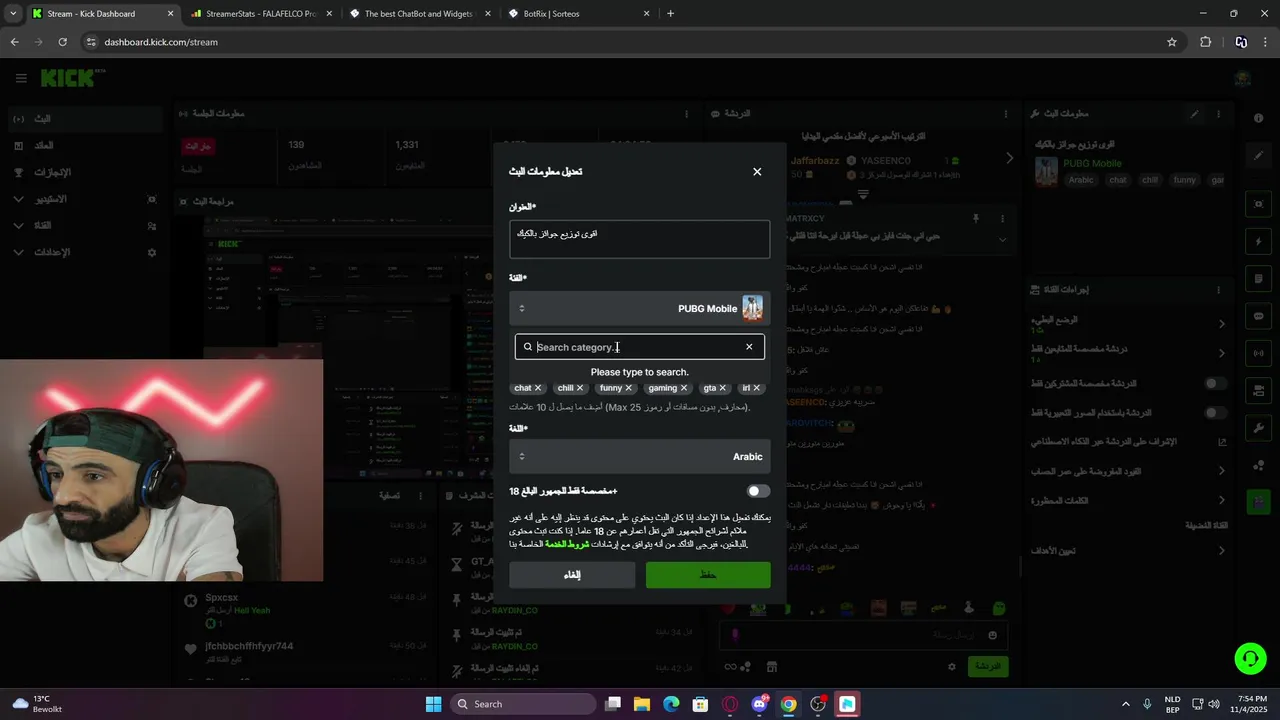Click the stream title text field
This screenshot has width=1280, height=720.
click(639, 240)
